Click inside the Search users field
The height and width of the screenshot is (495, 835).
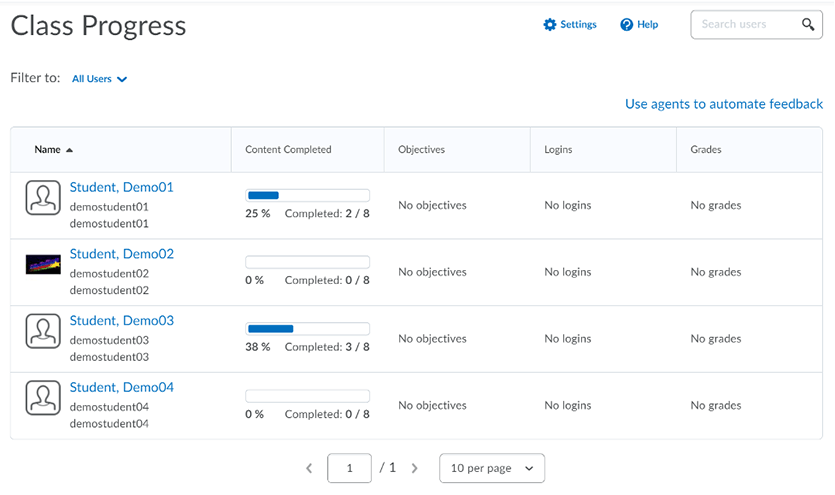[745, 25]
